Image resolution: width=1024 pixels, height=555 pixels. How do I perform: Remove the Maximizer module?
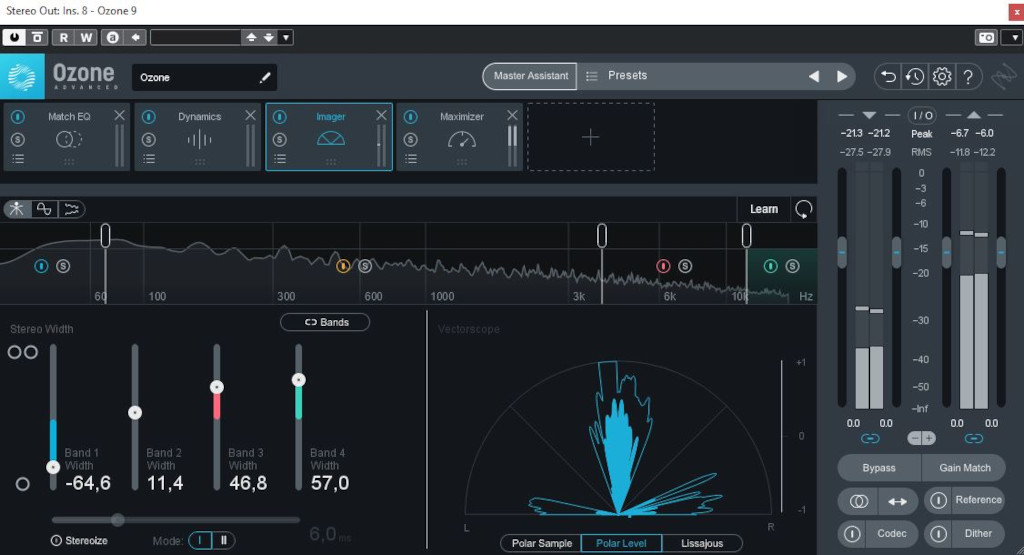pos(512,116)
